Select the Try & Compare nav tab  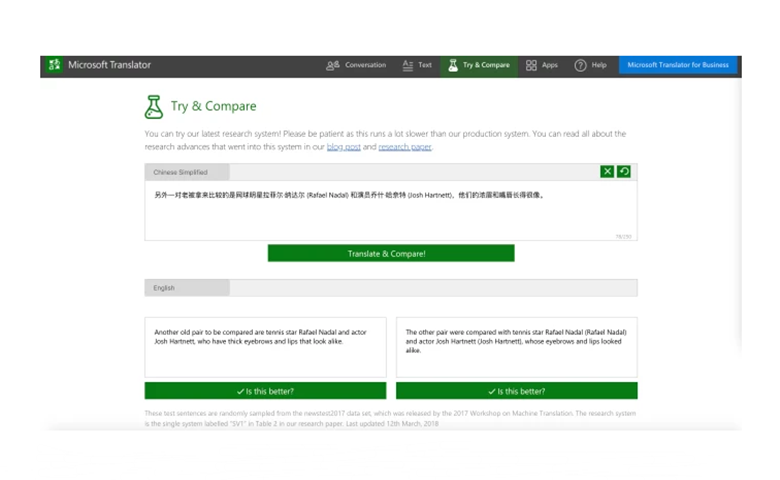click(x=479, y=65)
